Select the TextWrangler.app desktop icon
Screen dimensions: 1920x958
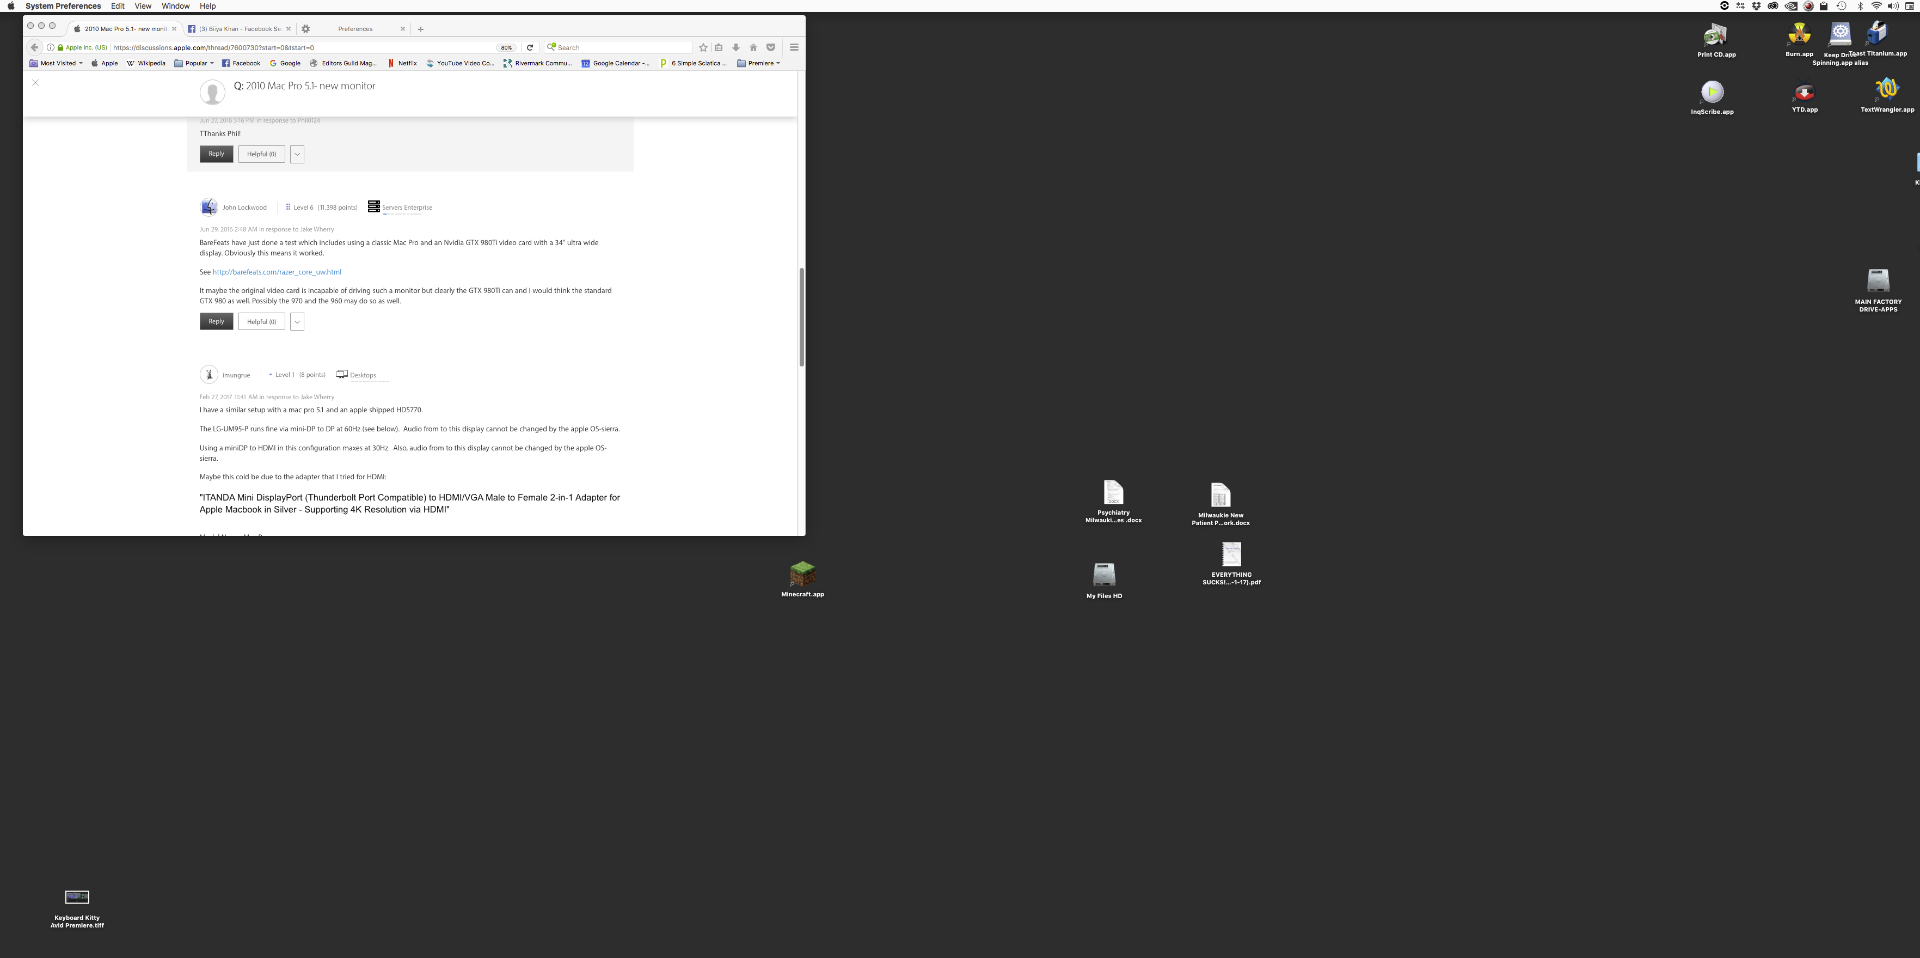point(1887,95)
